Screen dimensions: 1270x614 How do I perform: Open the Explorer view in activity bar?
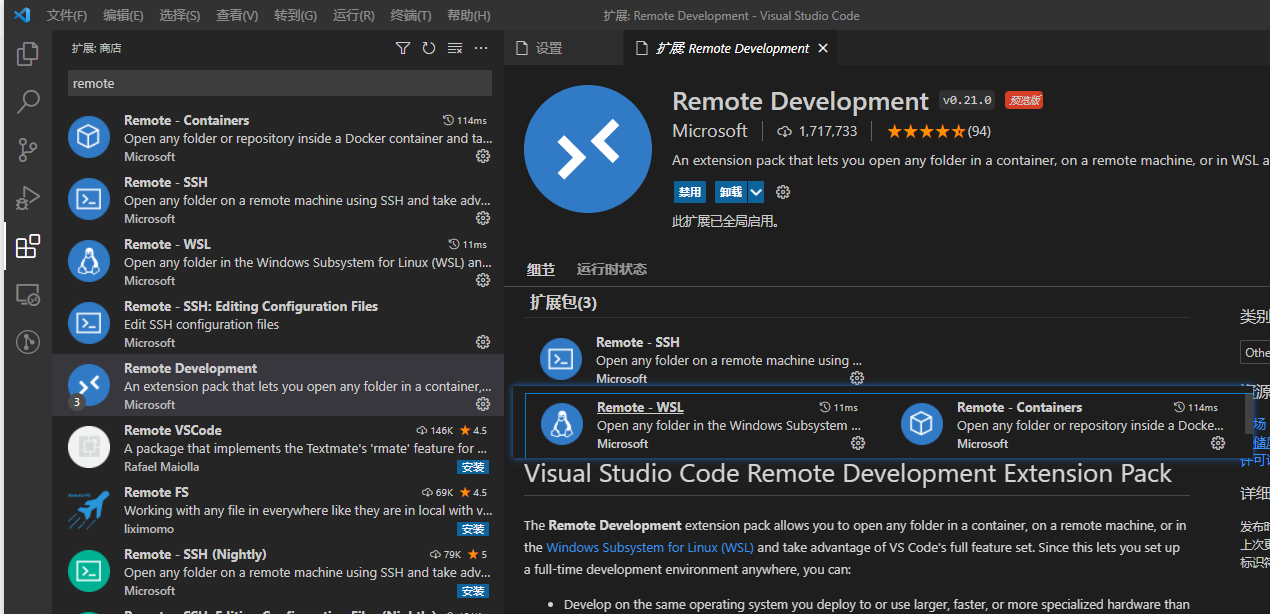click(x=28, y=53)
